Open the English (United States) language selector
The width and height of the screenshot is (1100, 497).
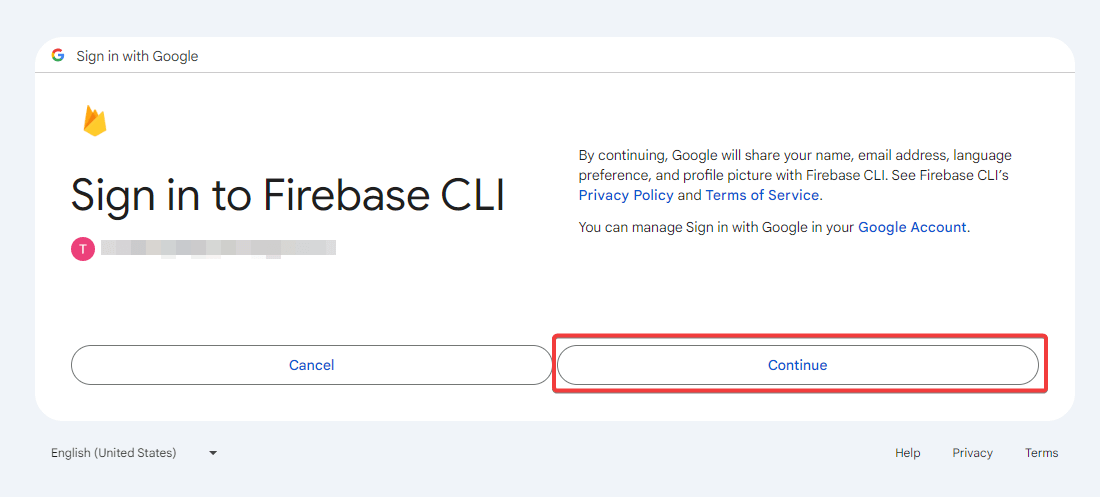point(134,453)
